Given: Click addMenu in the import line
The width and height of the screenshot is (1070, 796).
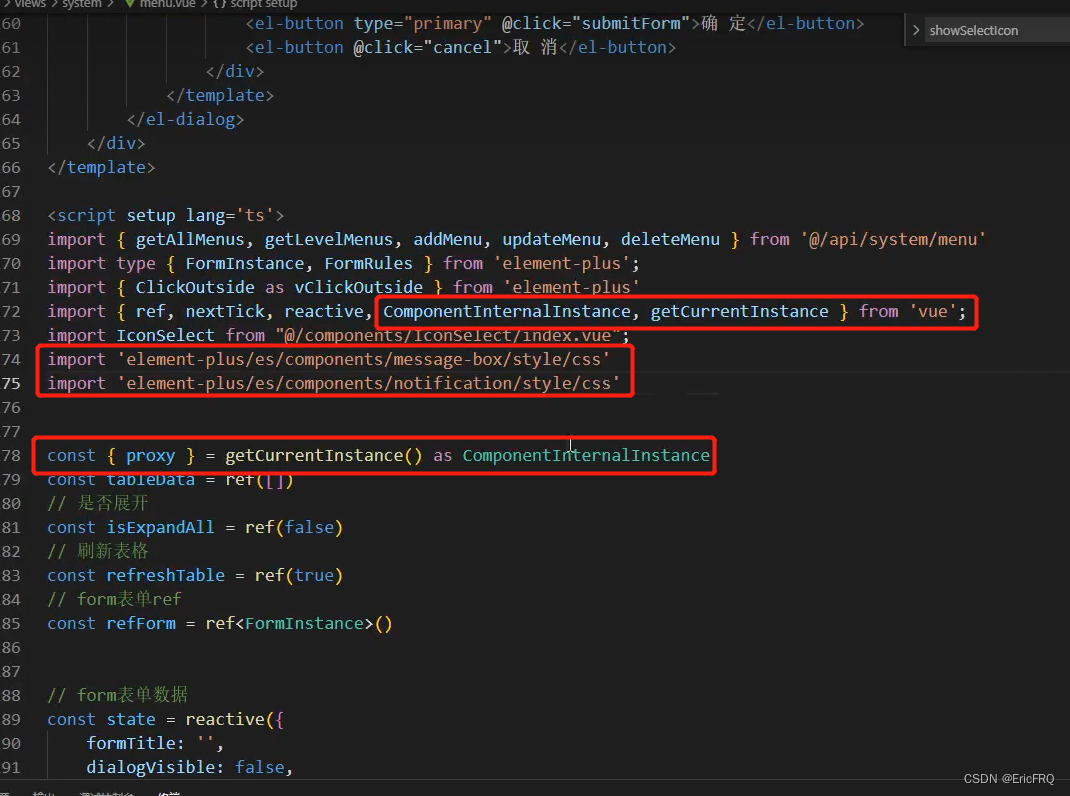Looking at the screenshot, I should [x=448, y=240].
